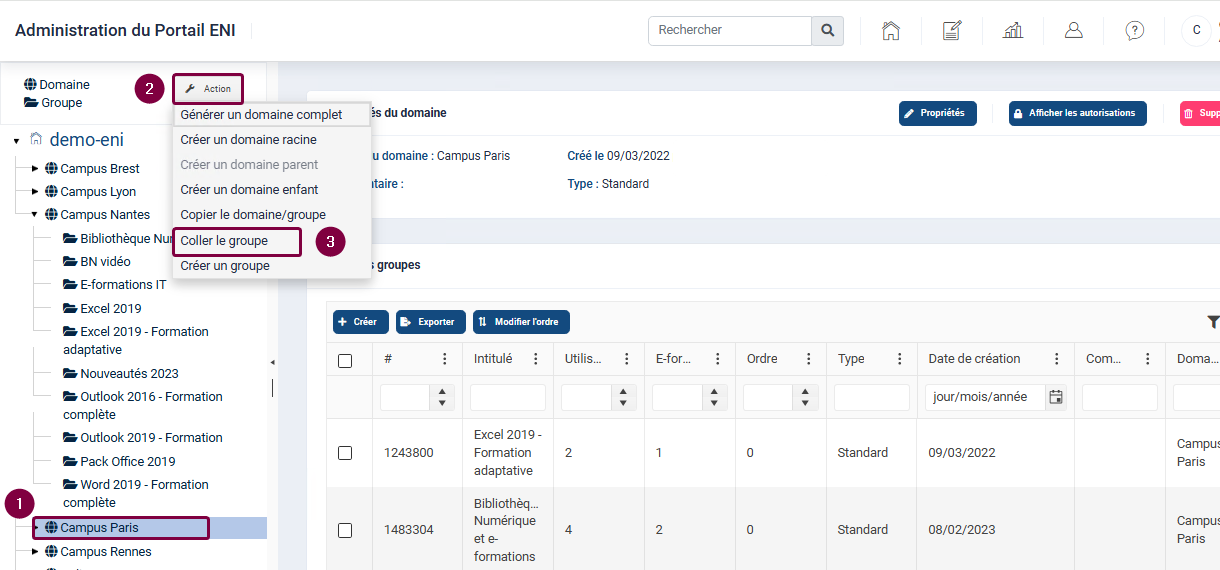Adjust the E-for... filter stepper arrows

(x=714, y=397)
